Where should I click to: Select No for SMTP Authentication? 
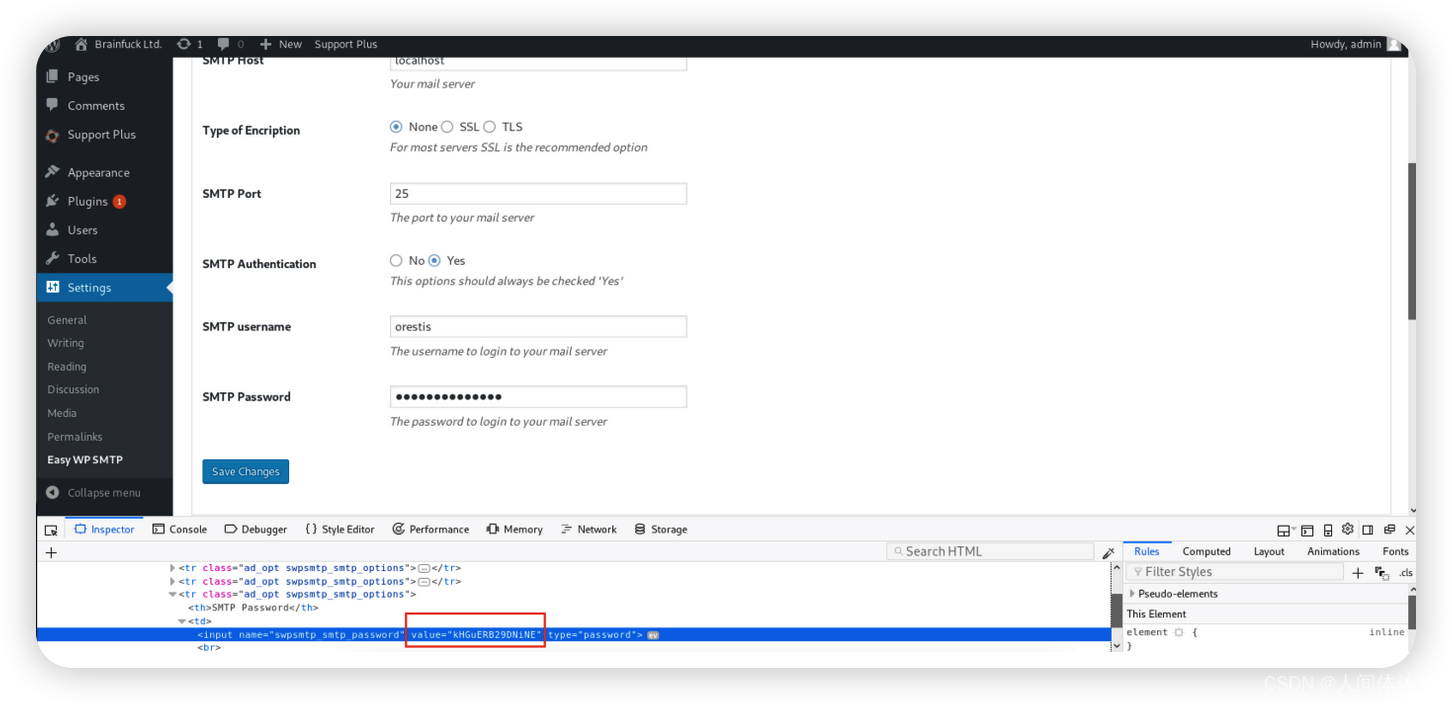pyautogui.click(x=396, y=260)
